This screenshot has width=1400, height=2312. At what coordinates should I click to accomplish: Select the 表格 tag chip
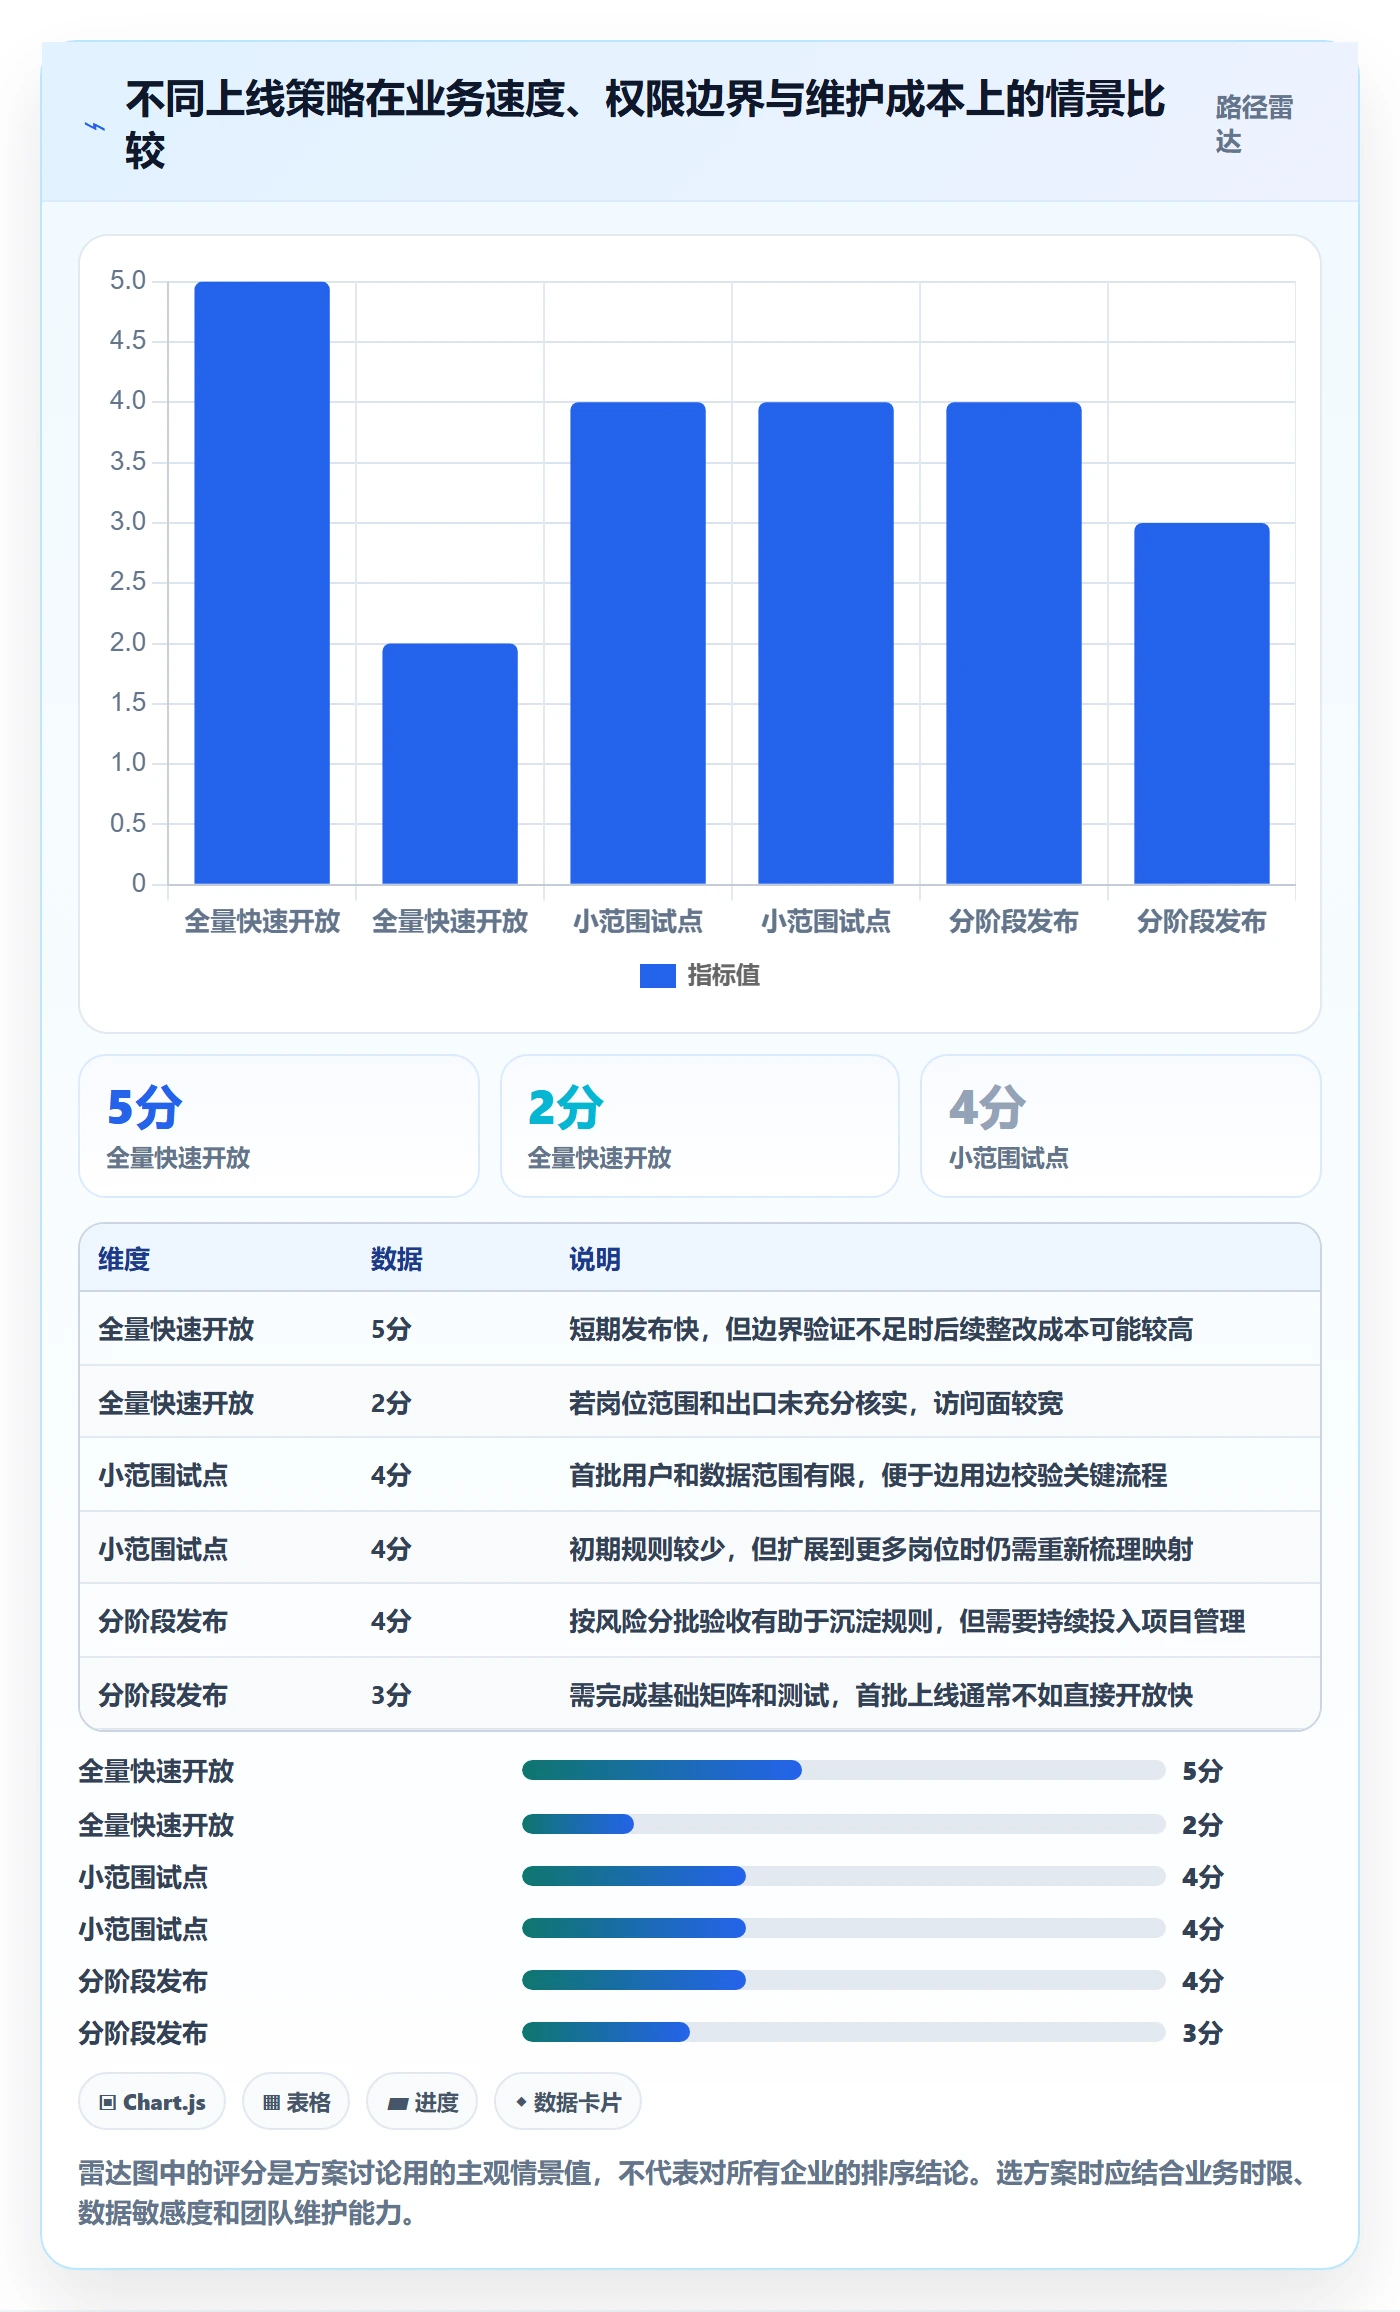pos(296,2102)
